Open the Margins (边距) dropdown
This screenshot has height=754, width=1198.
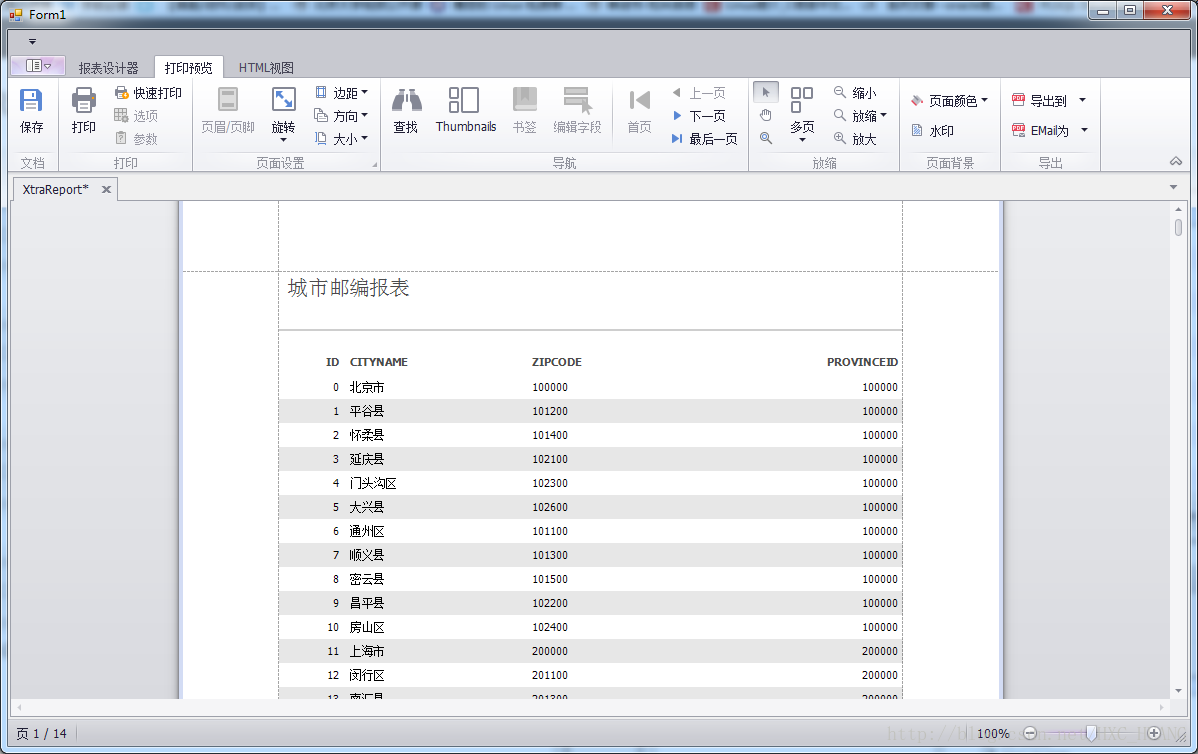pyautogui.click(x=342, y=93)
